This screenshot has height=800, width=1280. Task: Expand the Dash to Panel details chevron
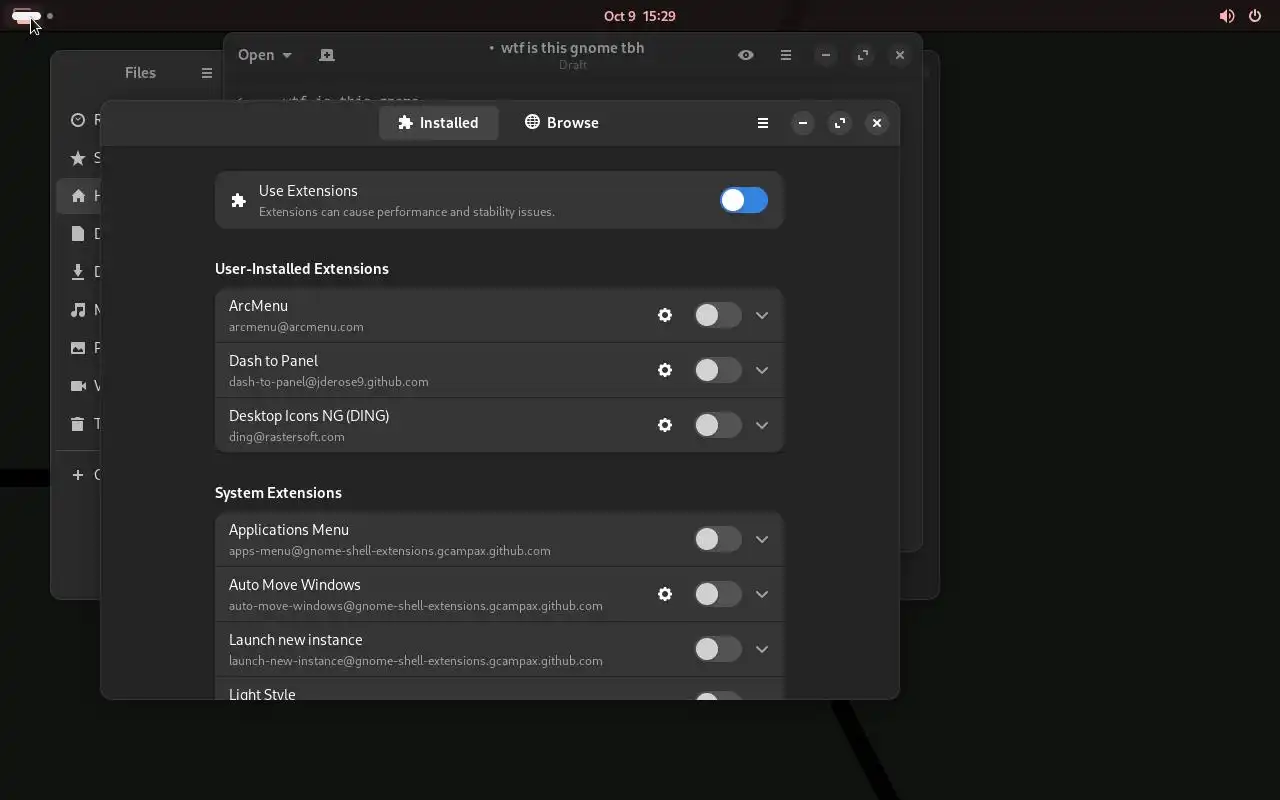point(762,370)
